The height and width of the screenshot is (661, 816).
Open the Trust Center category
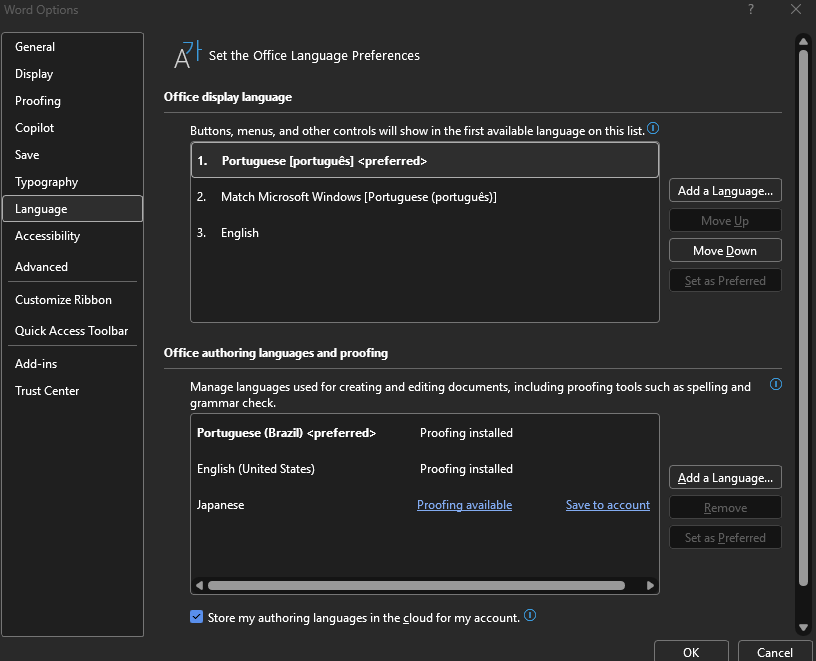(x=73, y=391)
